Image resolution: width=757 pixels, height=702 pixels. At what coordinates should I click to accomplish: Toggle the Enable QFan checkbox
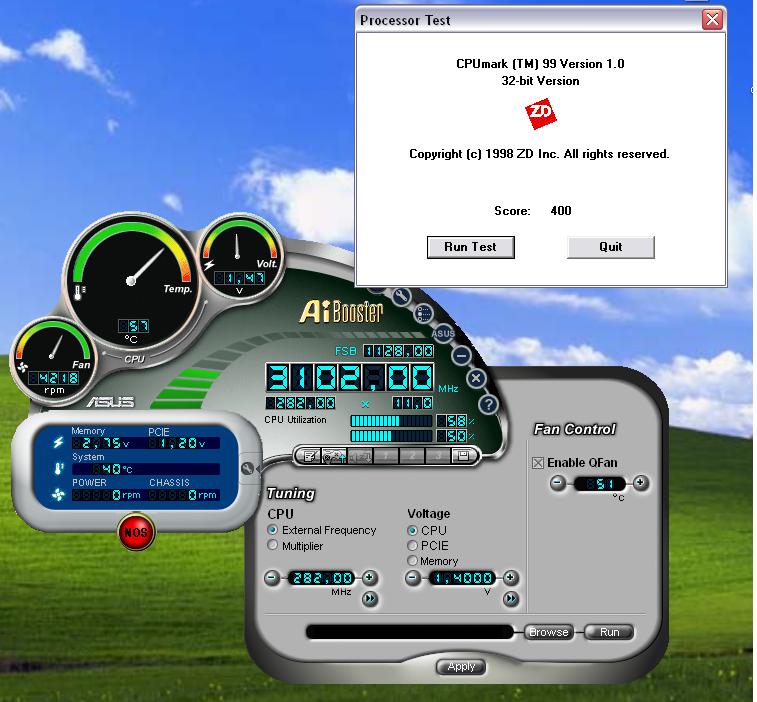[x=538, y=463]
